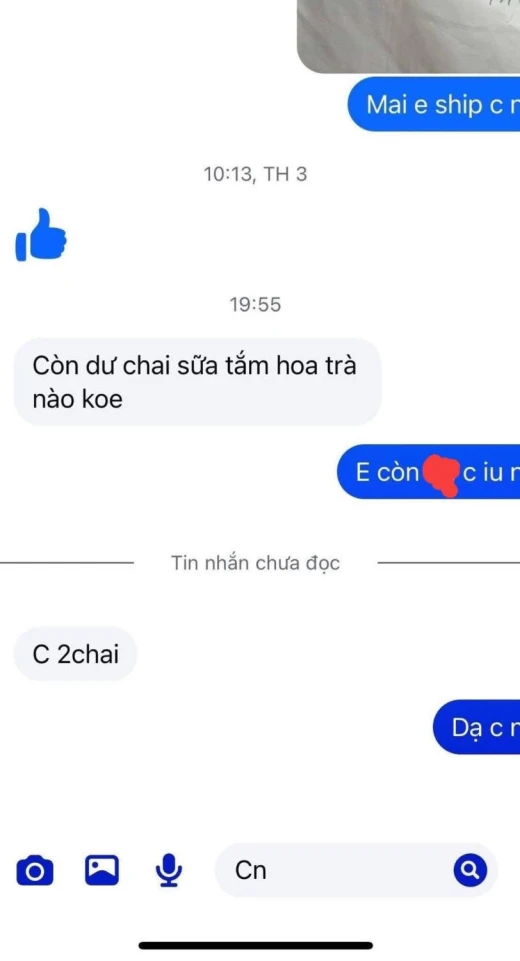Select the 'Dạ c' sent message bubble
Image resolution: width=520 pixels, height=961 pixels.
point(476,727)
